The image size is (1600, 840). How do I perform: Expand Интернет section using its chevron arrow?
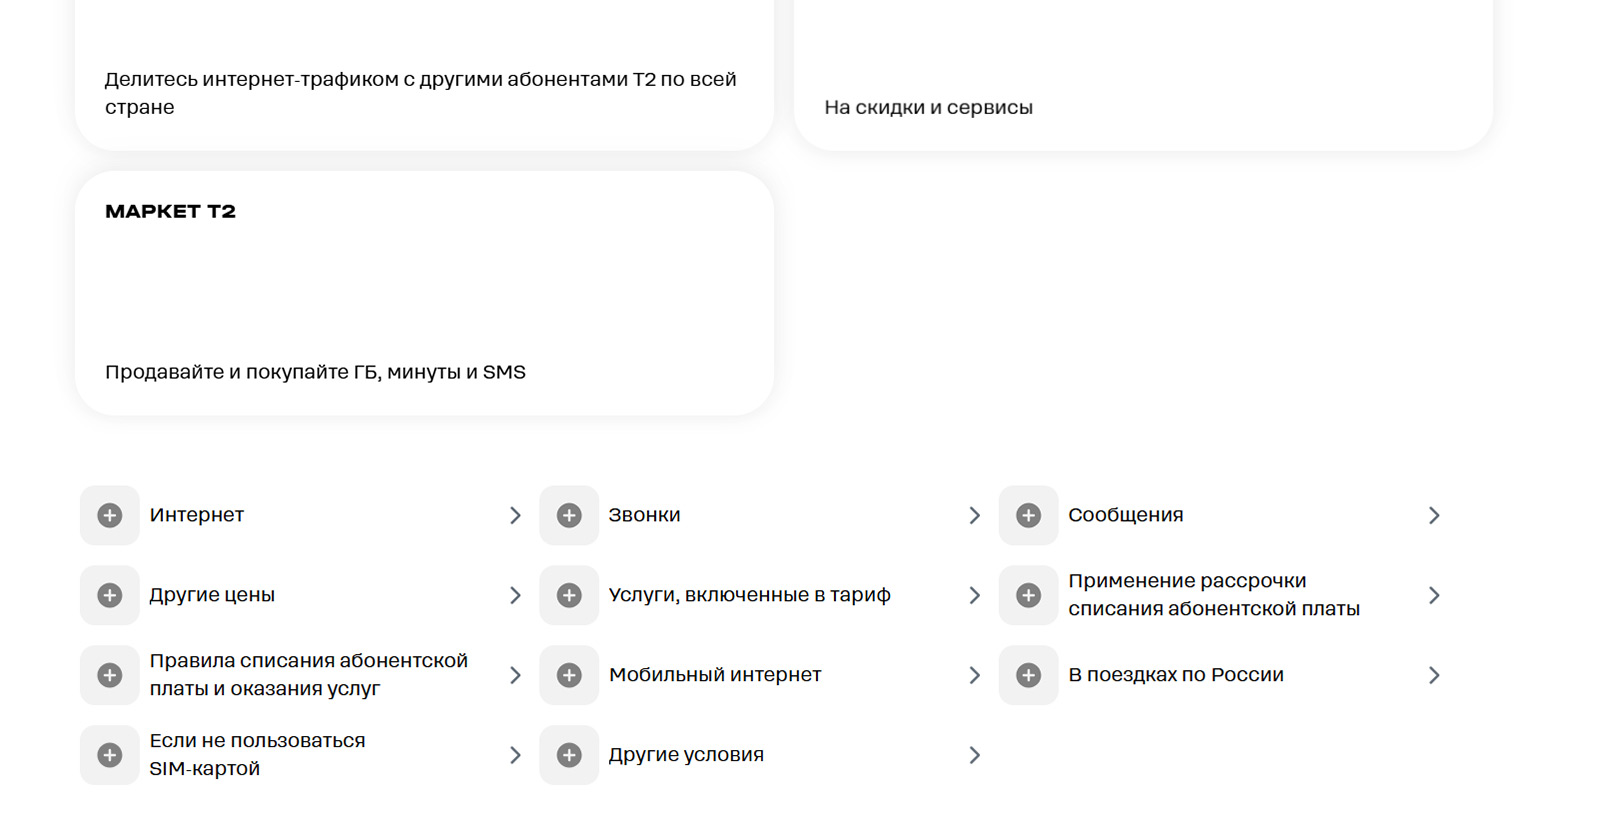click(x=515, y=515)
